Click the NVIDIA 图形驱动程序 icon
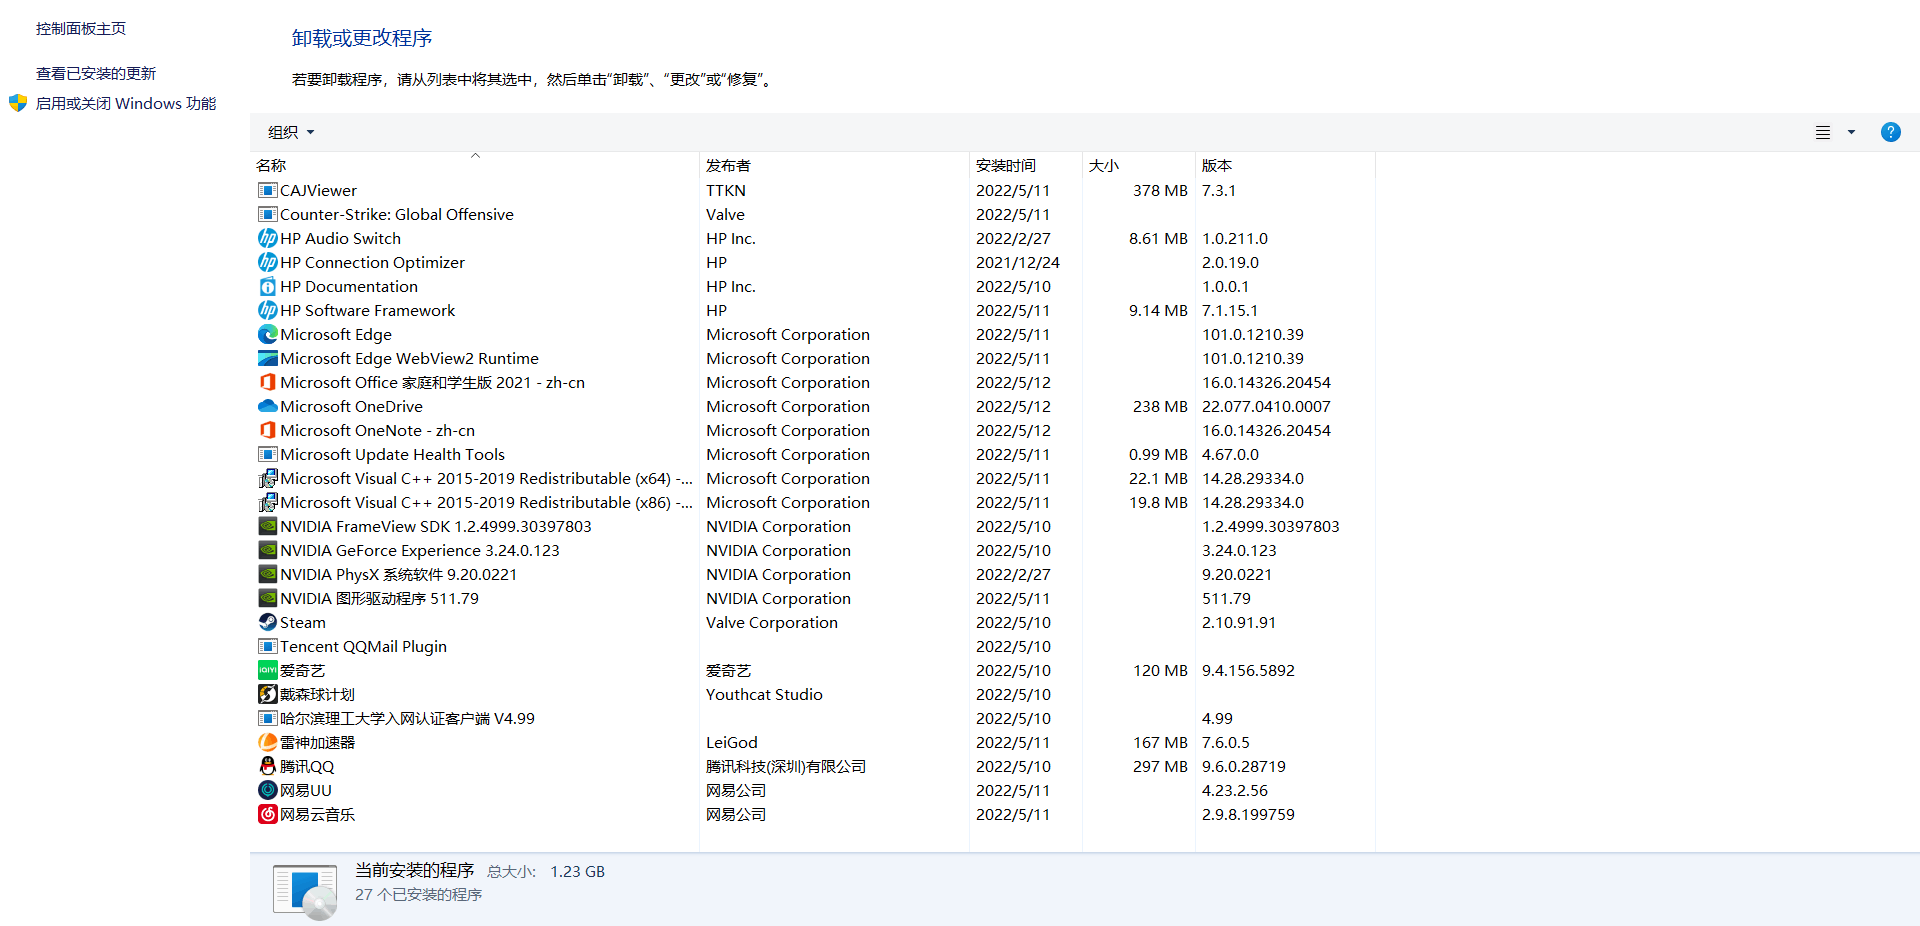The width and height of the screenshot is (1920, 926). [267, 598]
